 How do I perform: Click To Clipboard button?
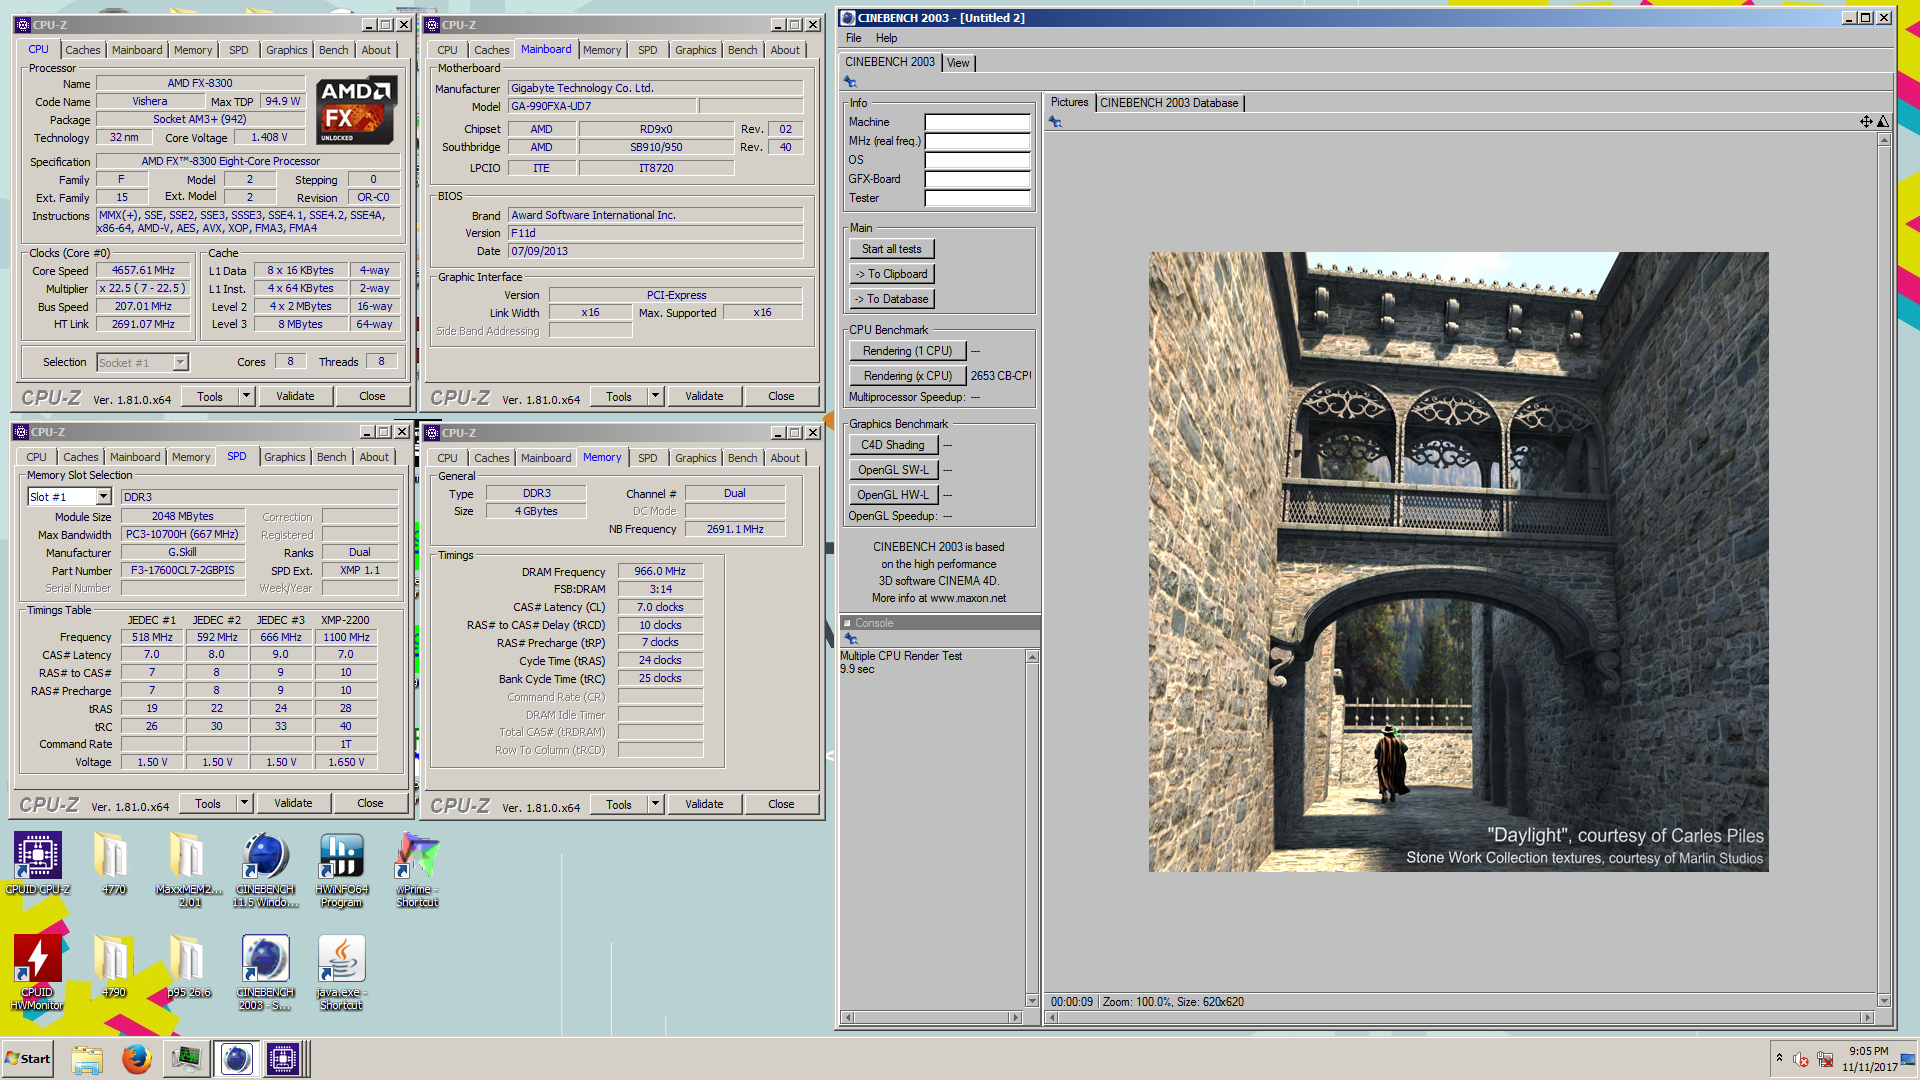tap(892, 274)
